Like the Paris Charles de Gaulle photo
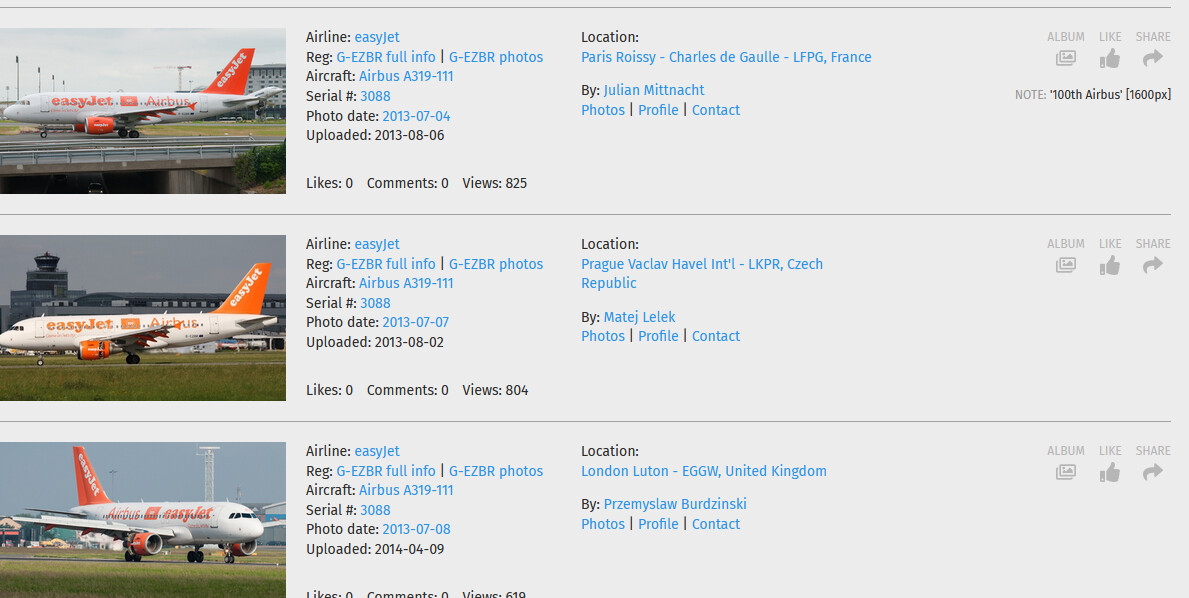1189x598 pixels. (x=1110, y=59)
